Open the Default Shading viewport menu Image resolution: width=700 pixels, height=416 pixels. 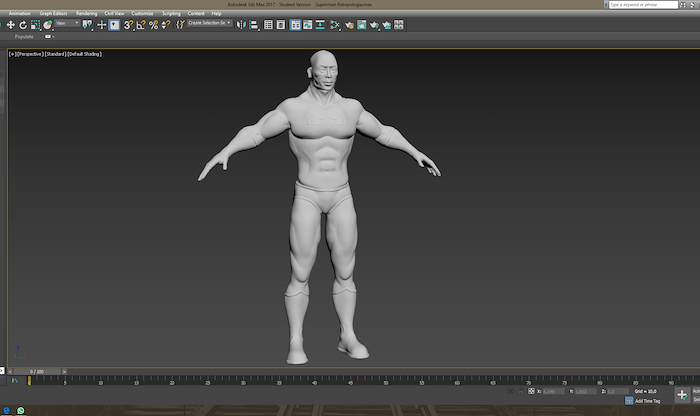coord(84,54)
